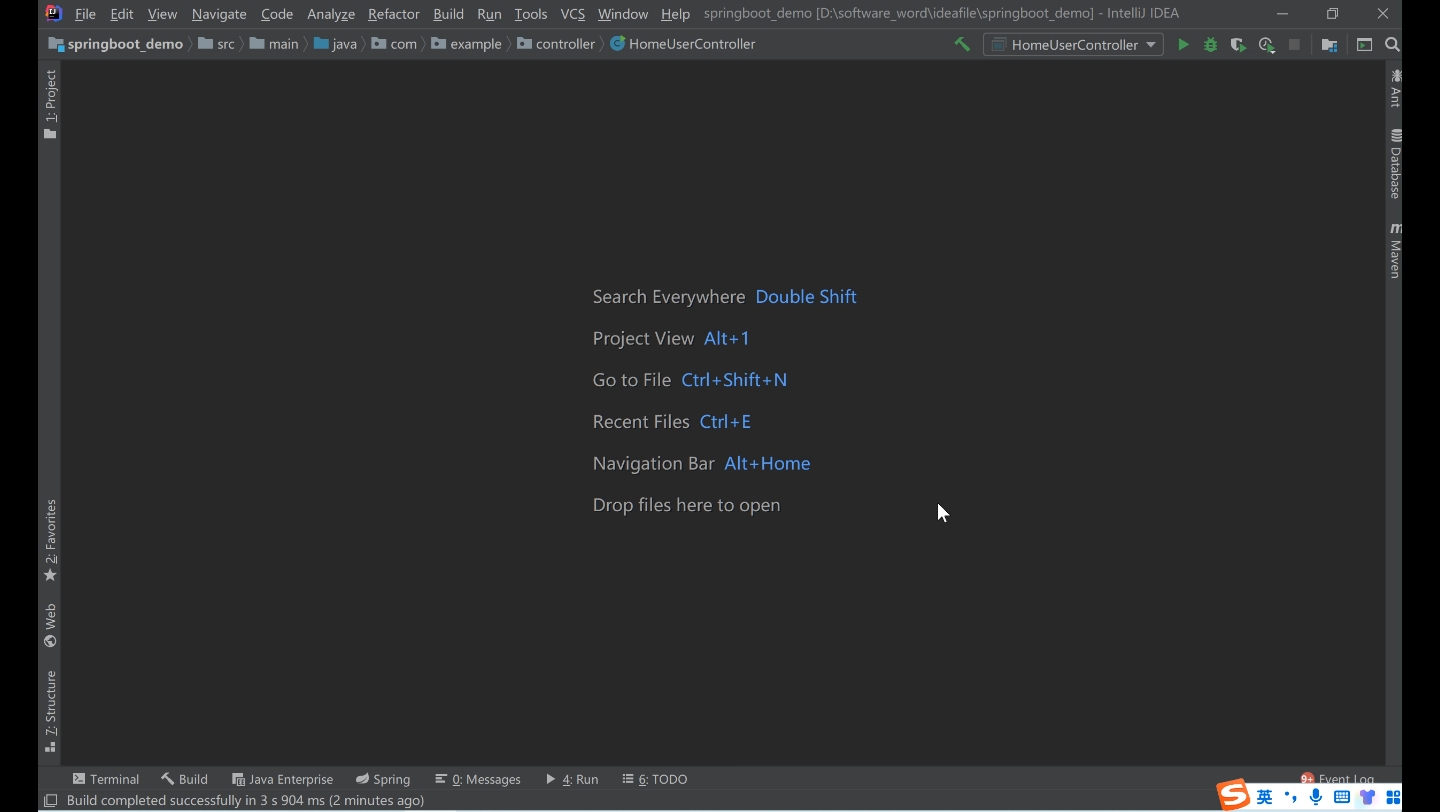This screenshot has height=812, width=1440.
Task: Open the Code menu
Action: pyautogui.click(x=277, y=14)
